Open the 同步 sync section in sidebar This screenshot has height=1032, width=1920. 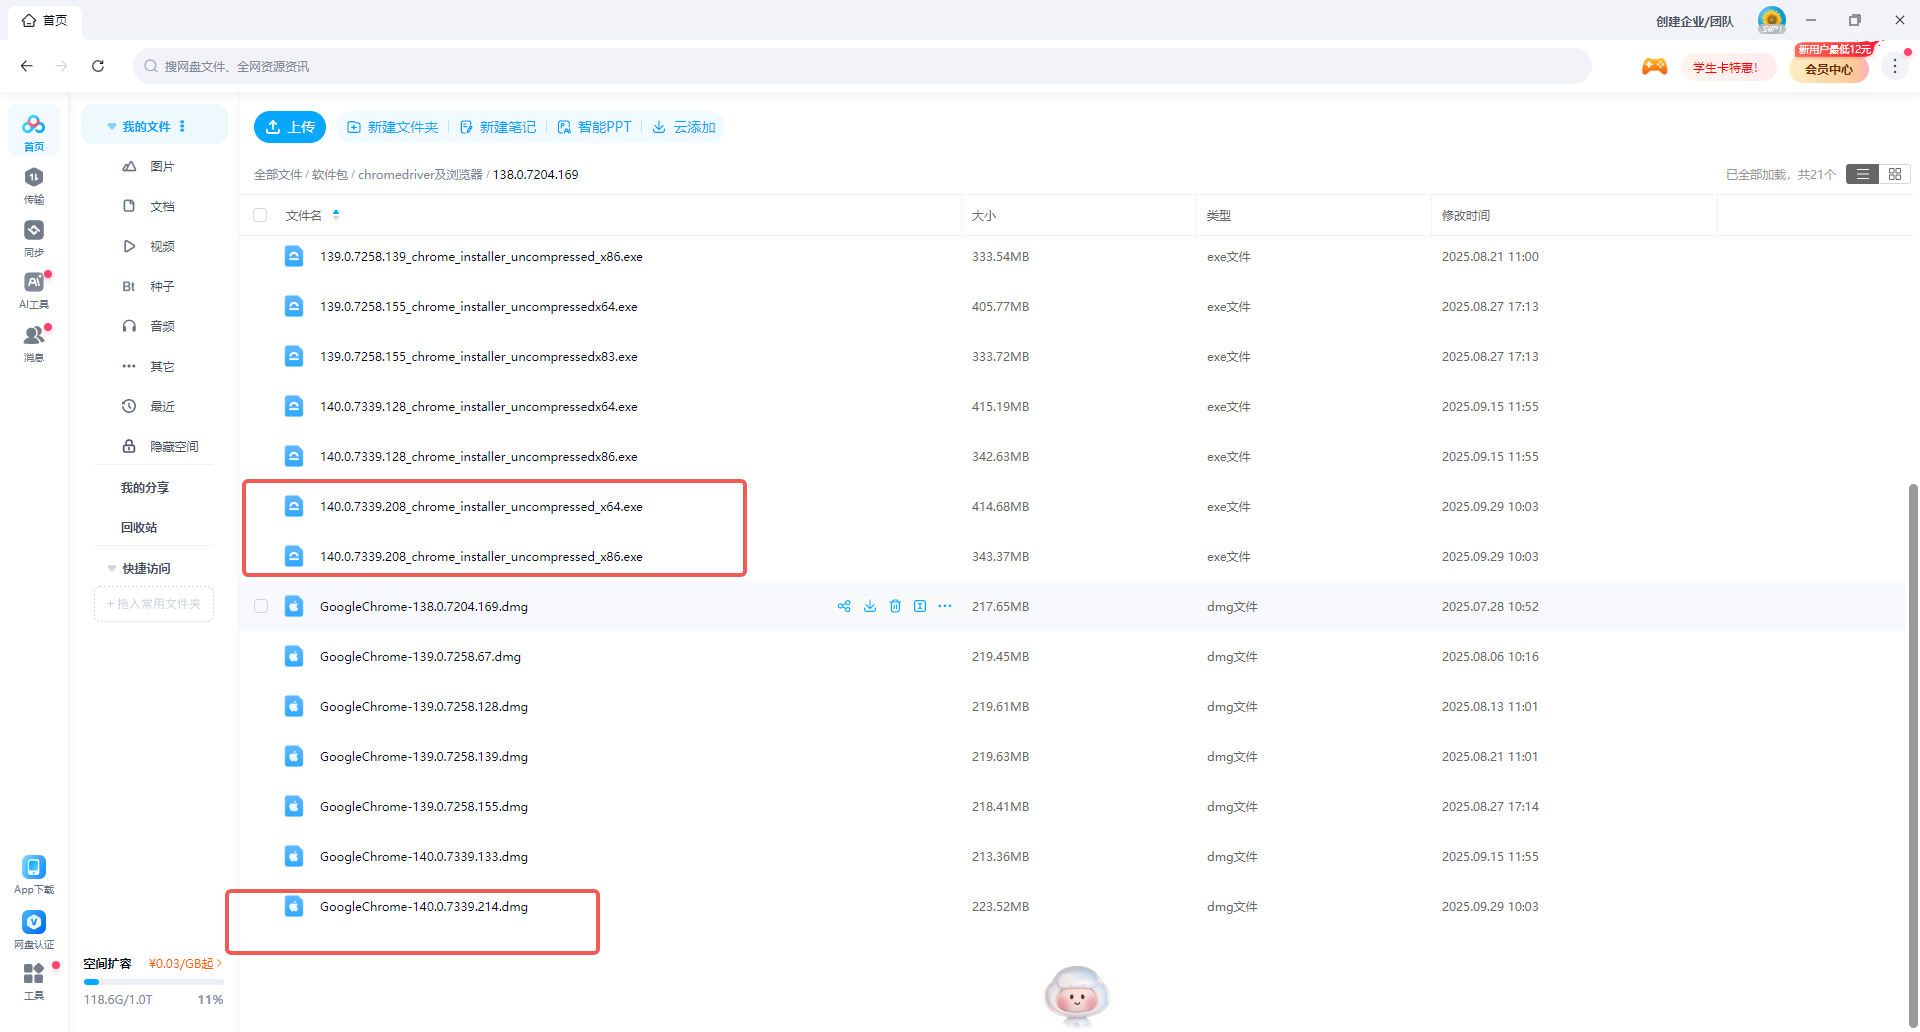click(x=34, y=238)
